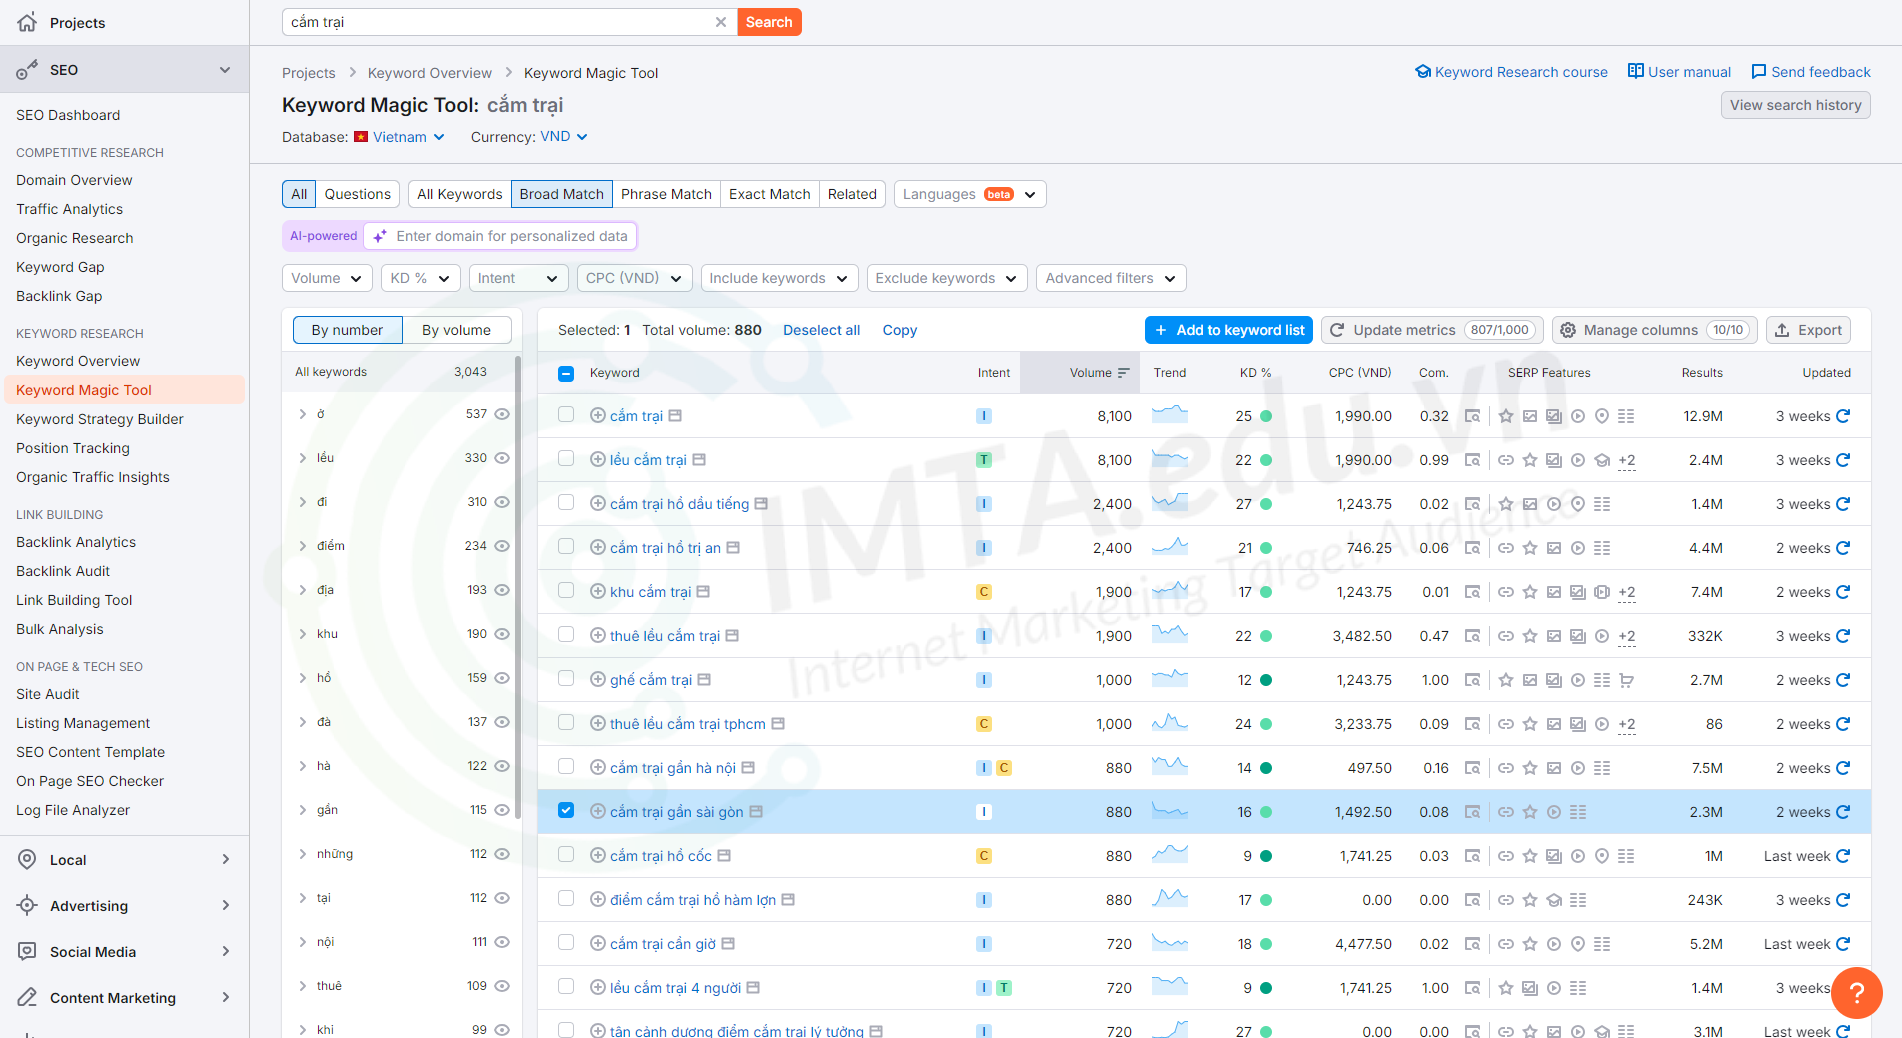Image resolution: width=1902 pixels, height=1038 pixels.
Task: Open the KD % filter dropdown
Action: (x=420, y=278)
